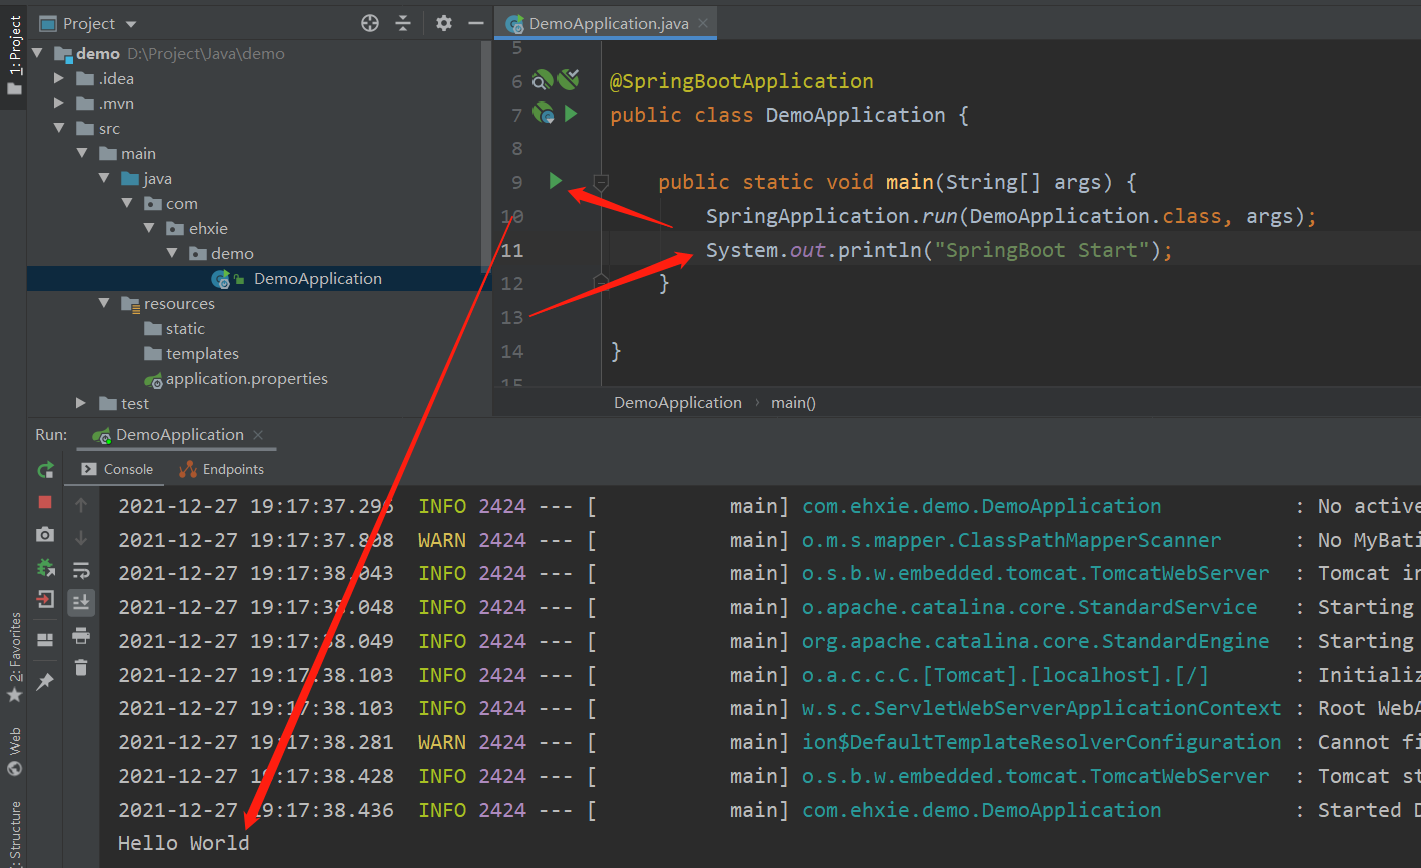This screenshot has width=1421, height=868.
Task: Collapse all project tree nodes icon
Action: pyautogui.click(x=403, y=23)
